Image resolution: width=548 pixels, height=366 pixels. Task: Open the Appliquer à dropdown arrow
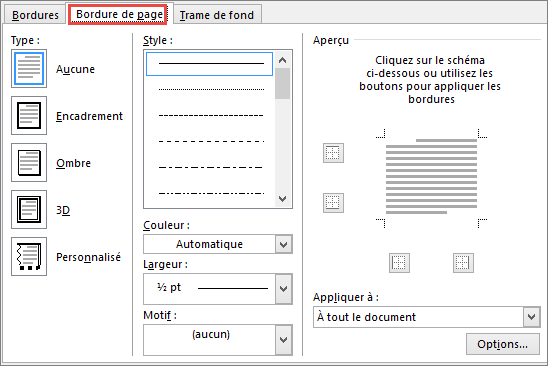tap(532, 317)
